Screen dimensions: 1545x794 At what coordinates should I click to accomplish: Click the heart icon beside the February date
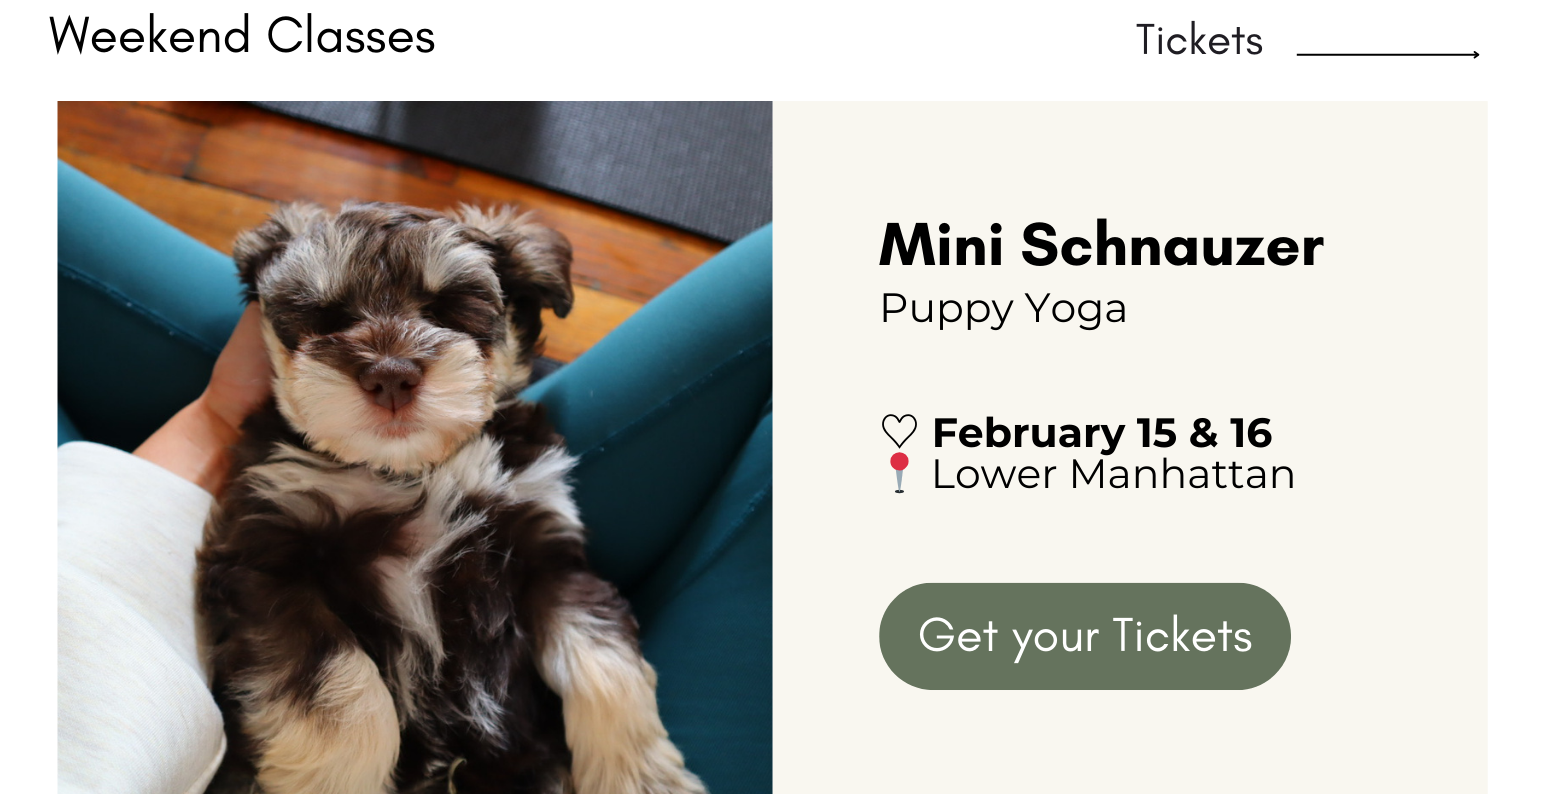[x=899, y=431]
